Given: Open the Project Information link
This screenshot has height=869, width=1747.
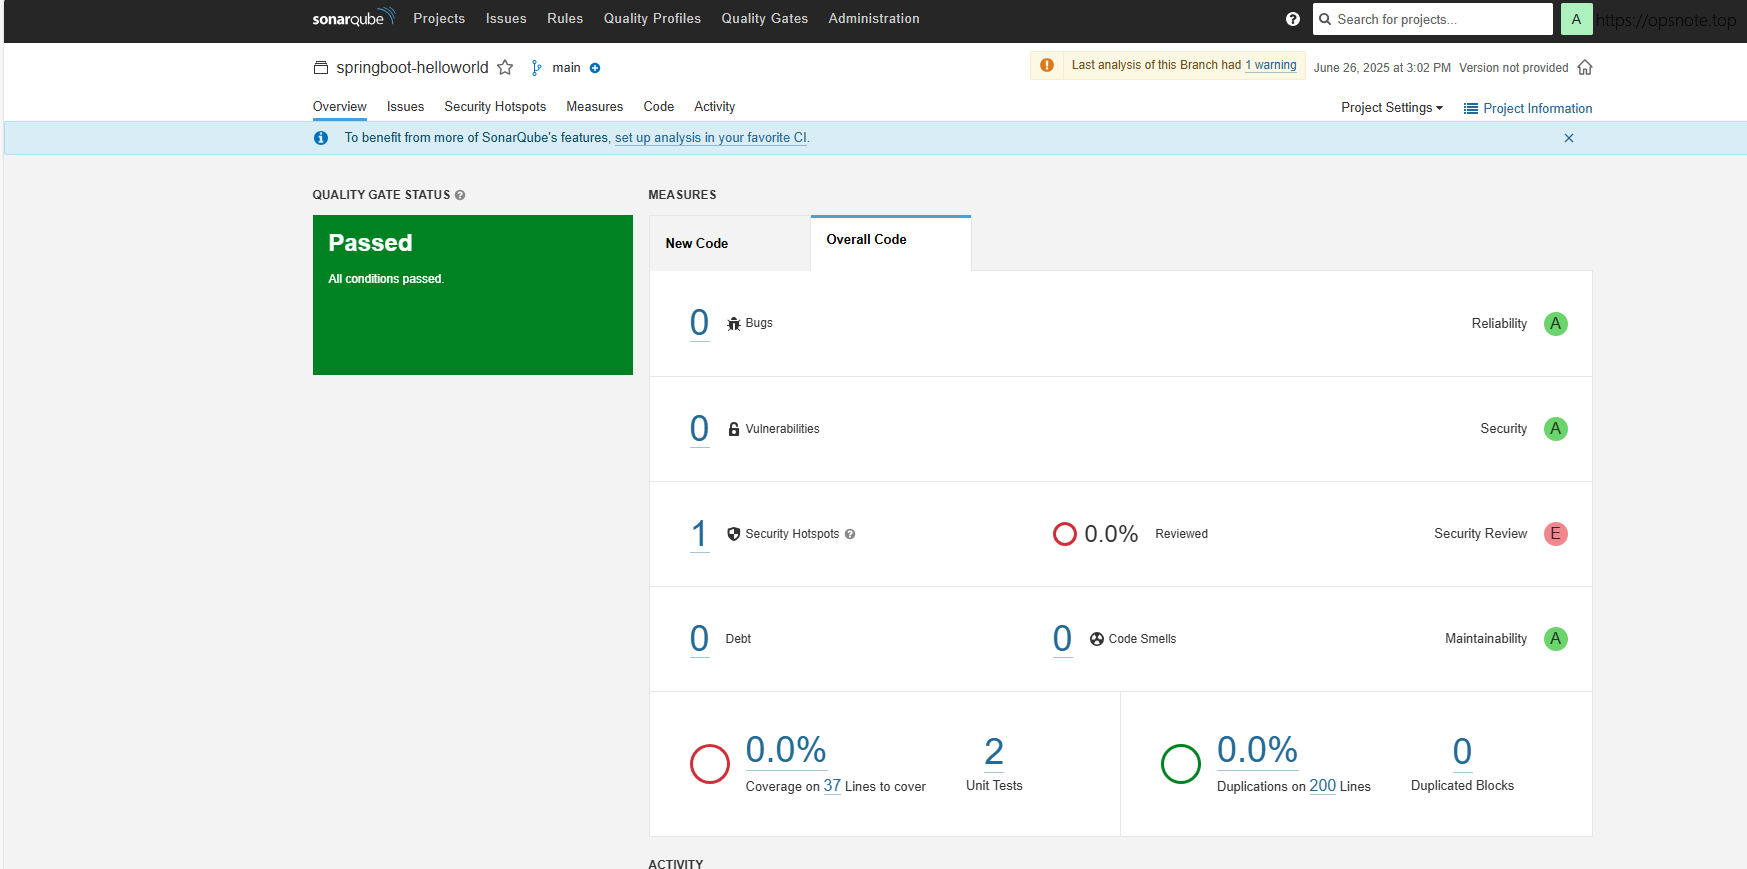Looking at the screenshot, I should pos(1528,109).
